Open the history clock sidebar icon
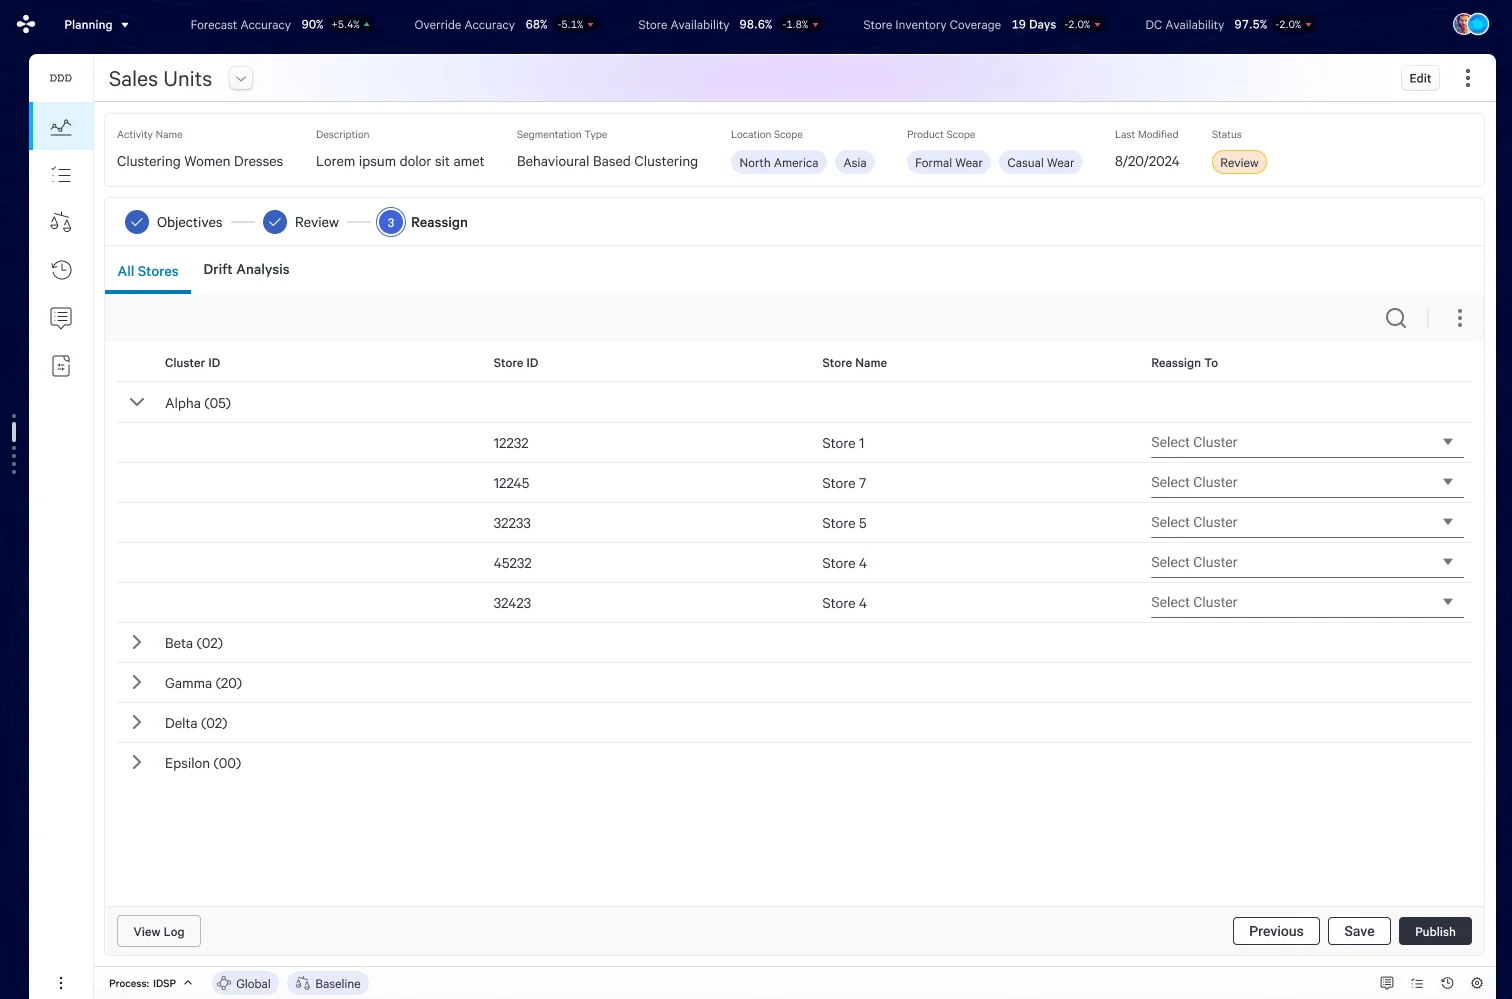The height and width of the screenshot is (999, 1512). pos(61,270)
